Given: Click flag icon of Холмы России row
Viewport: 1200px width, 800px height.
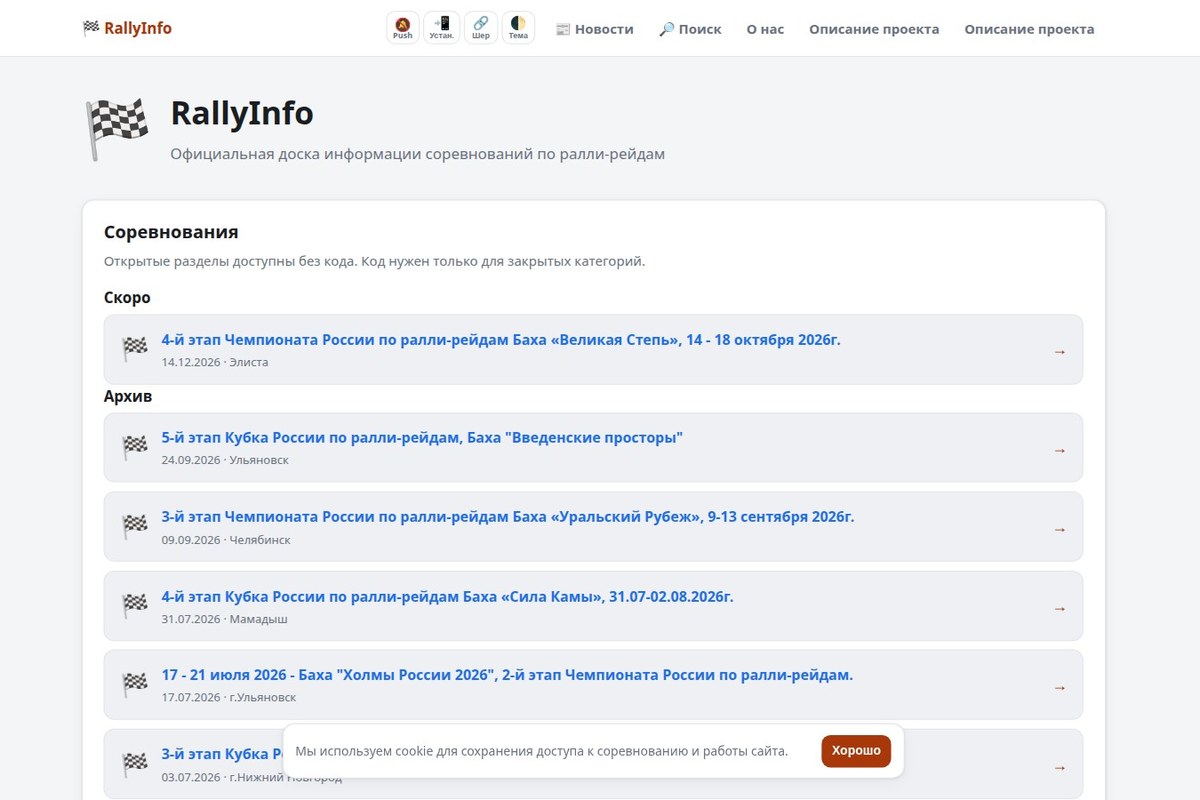Looking at the screenshot, I should pos(135,685).
